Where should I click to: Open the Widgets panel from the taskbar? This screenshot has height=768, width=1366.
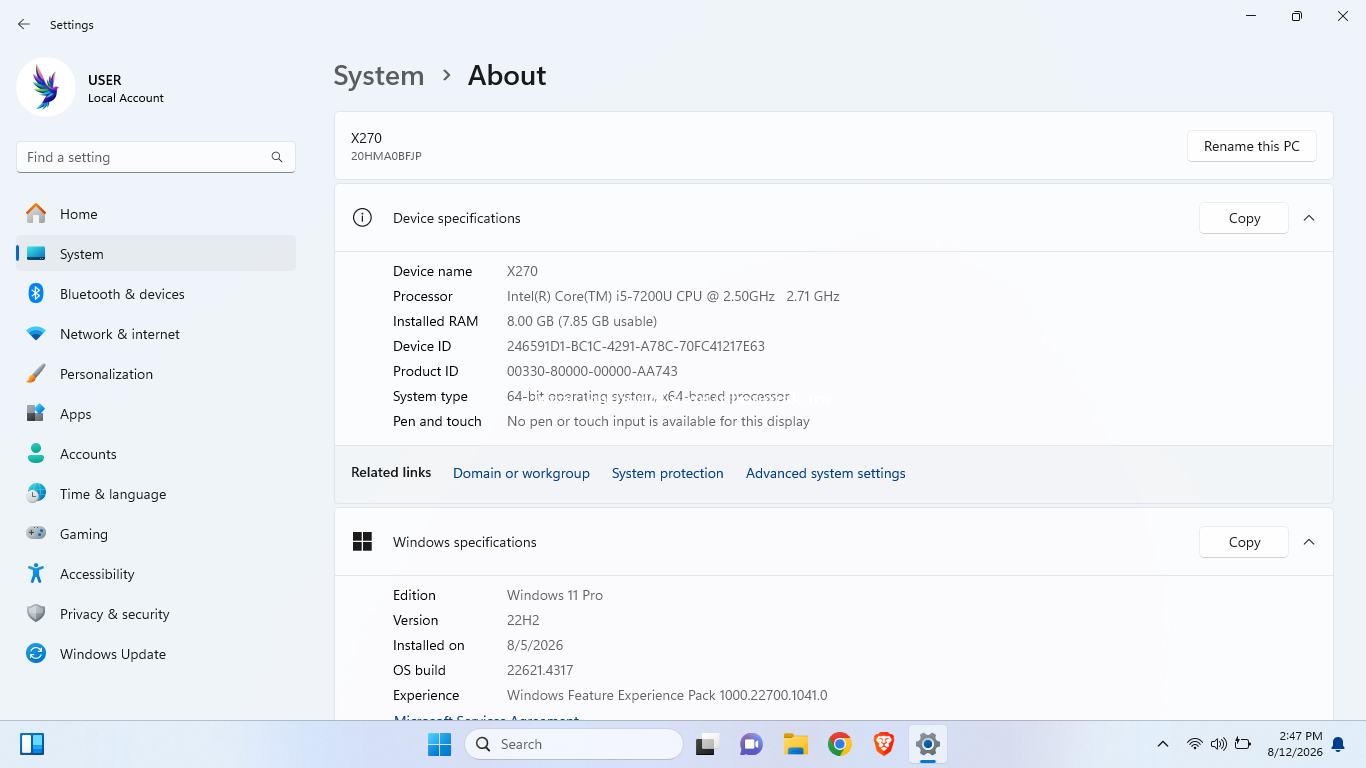(32, 744)
